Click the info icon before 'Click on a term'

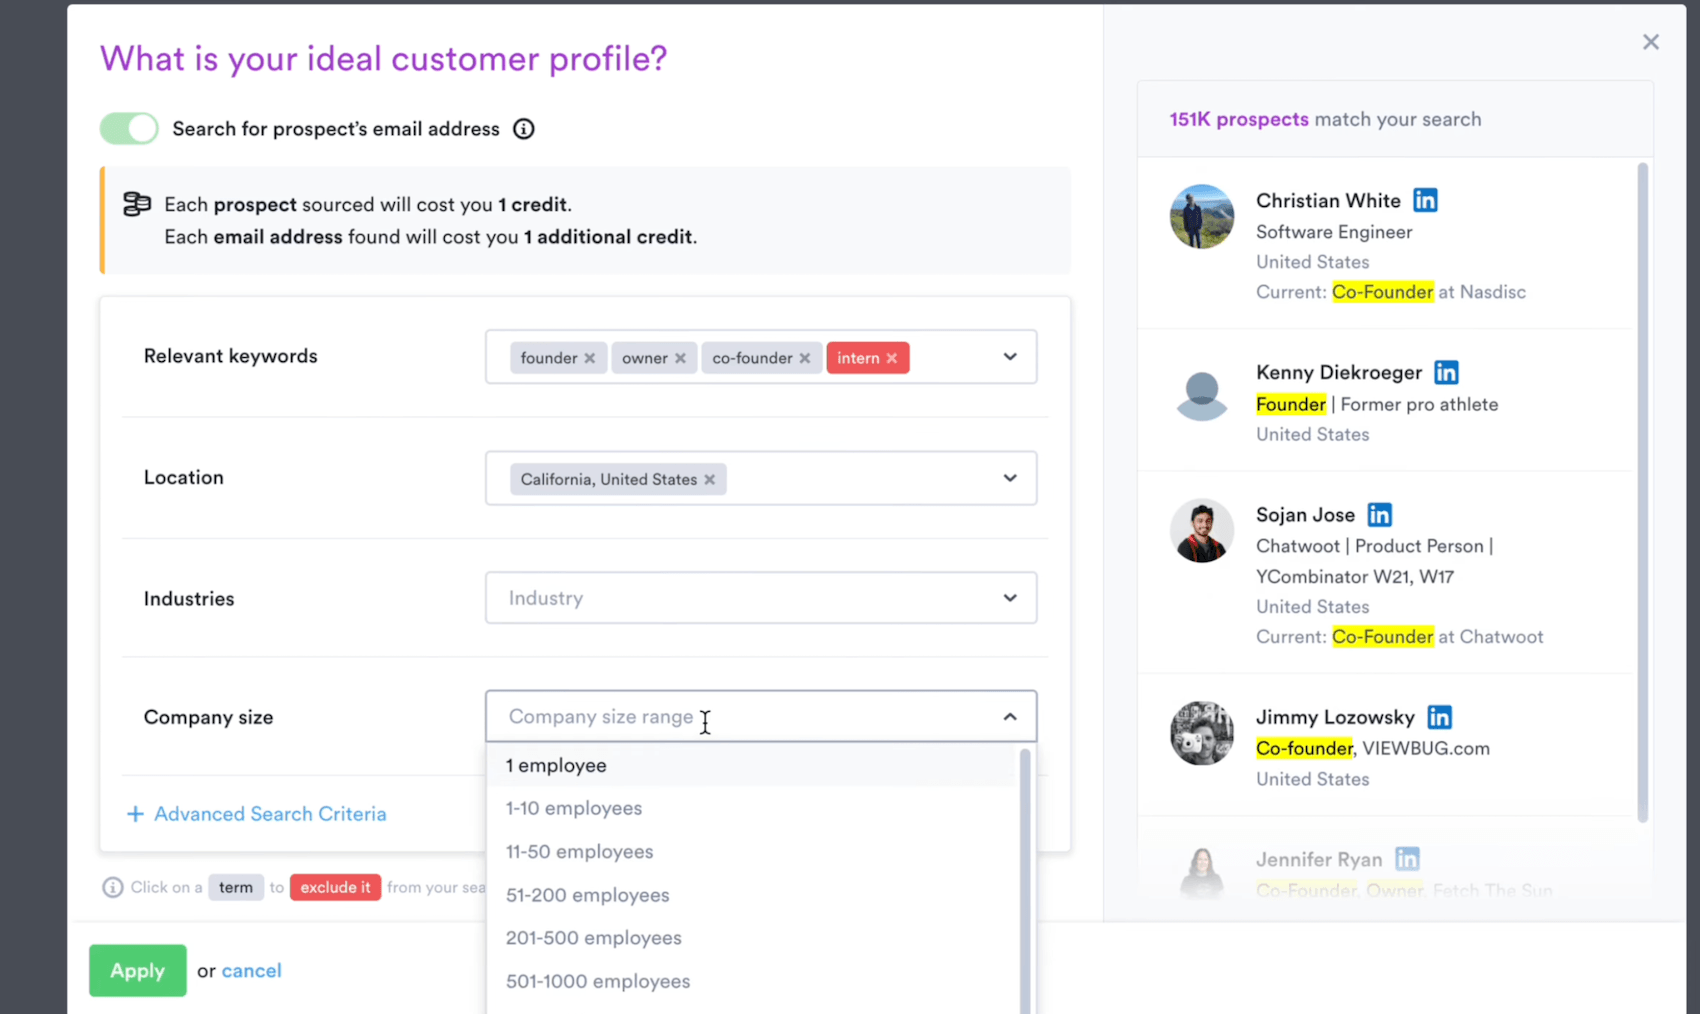[113, 887]
